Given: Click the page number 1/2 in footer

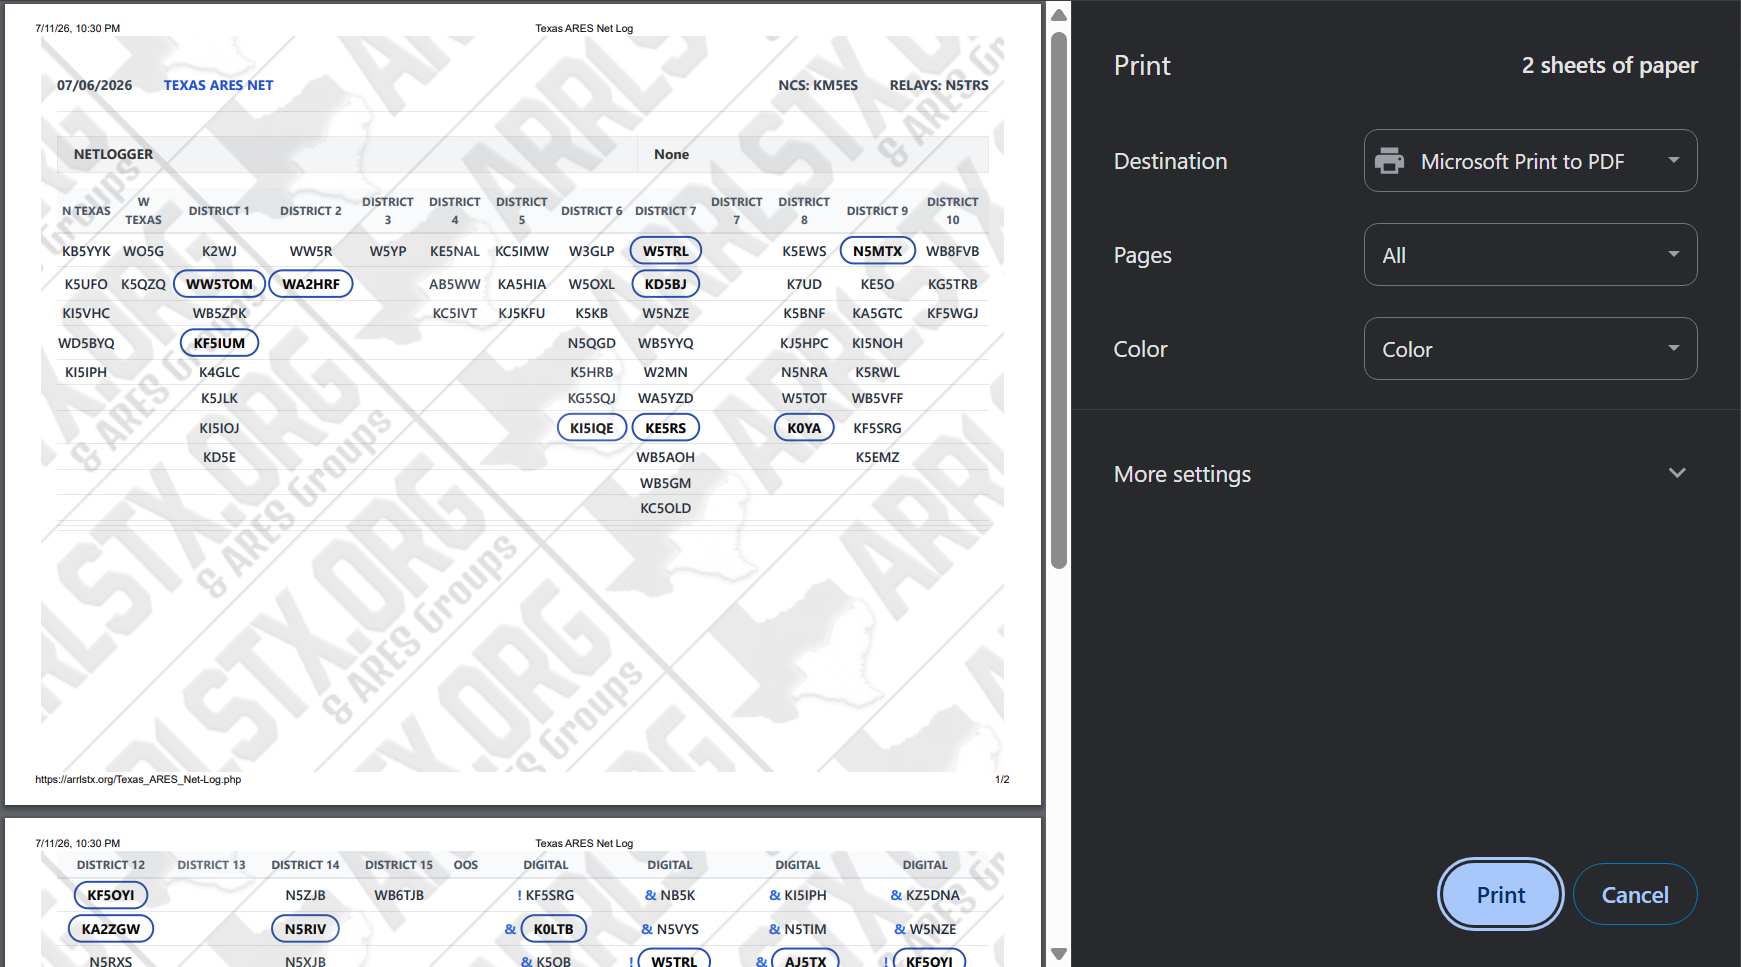Looking at the screenshot, I should pyautogui.click(x=1002, y=780).
